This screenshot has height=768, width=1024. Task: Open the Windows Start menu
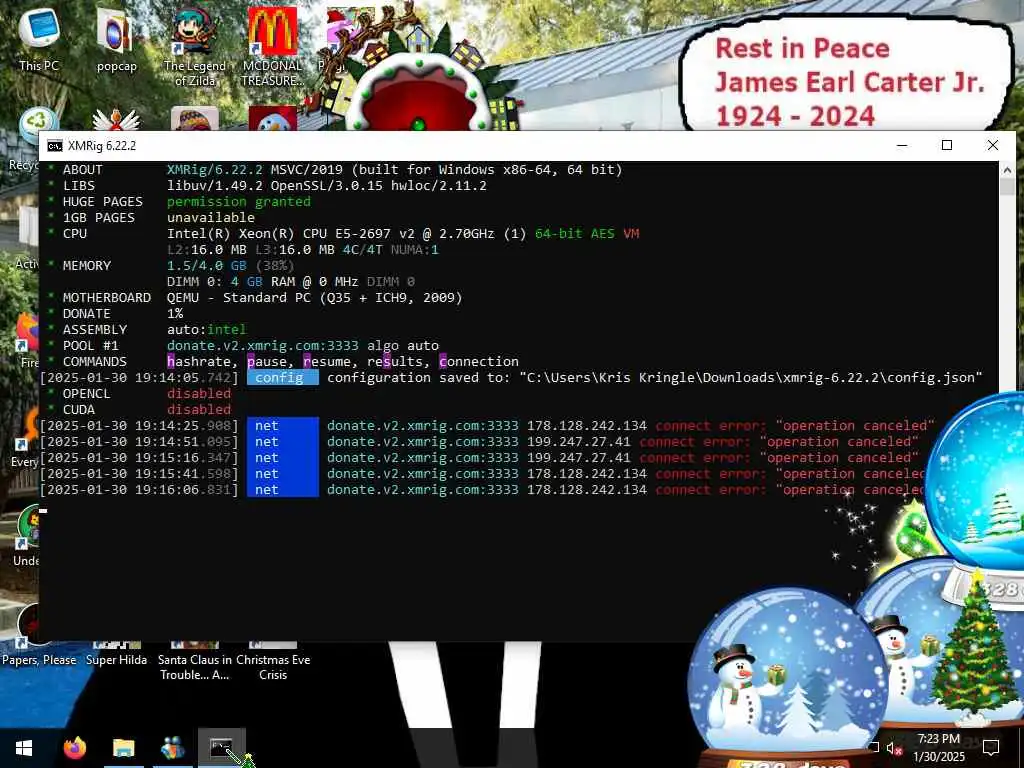pyautogui.click(x=24, y=748)
